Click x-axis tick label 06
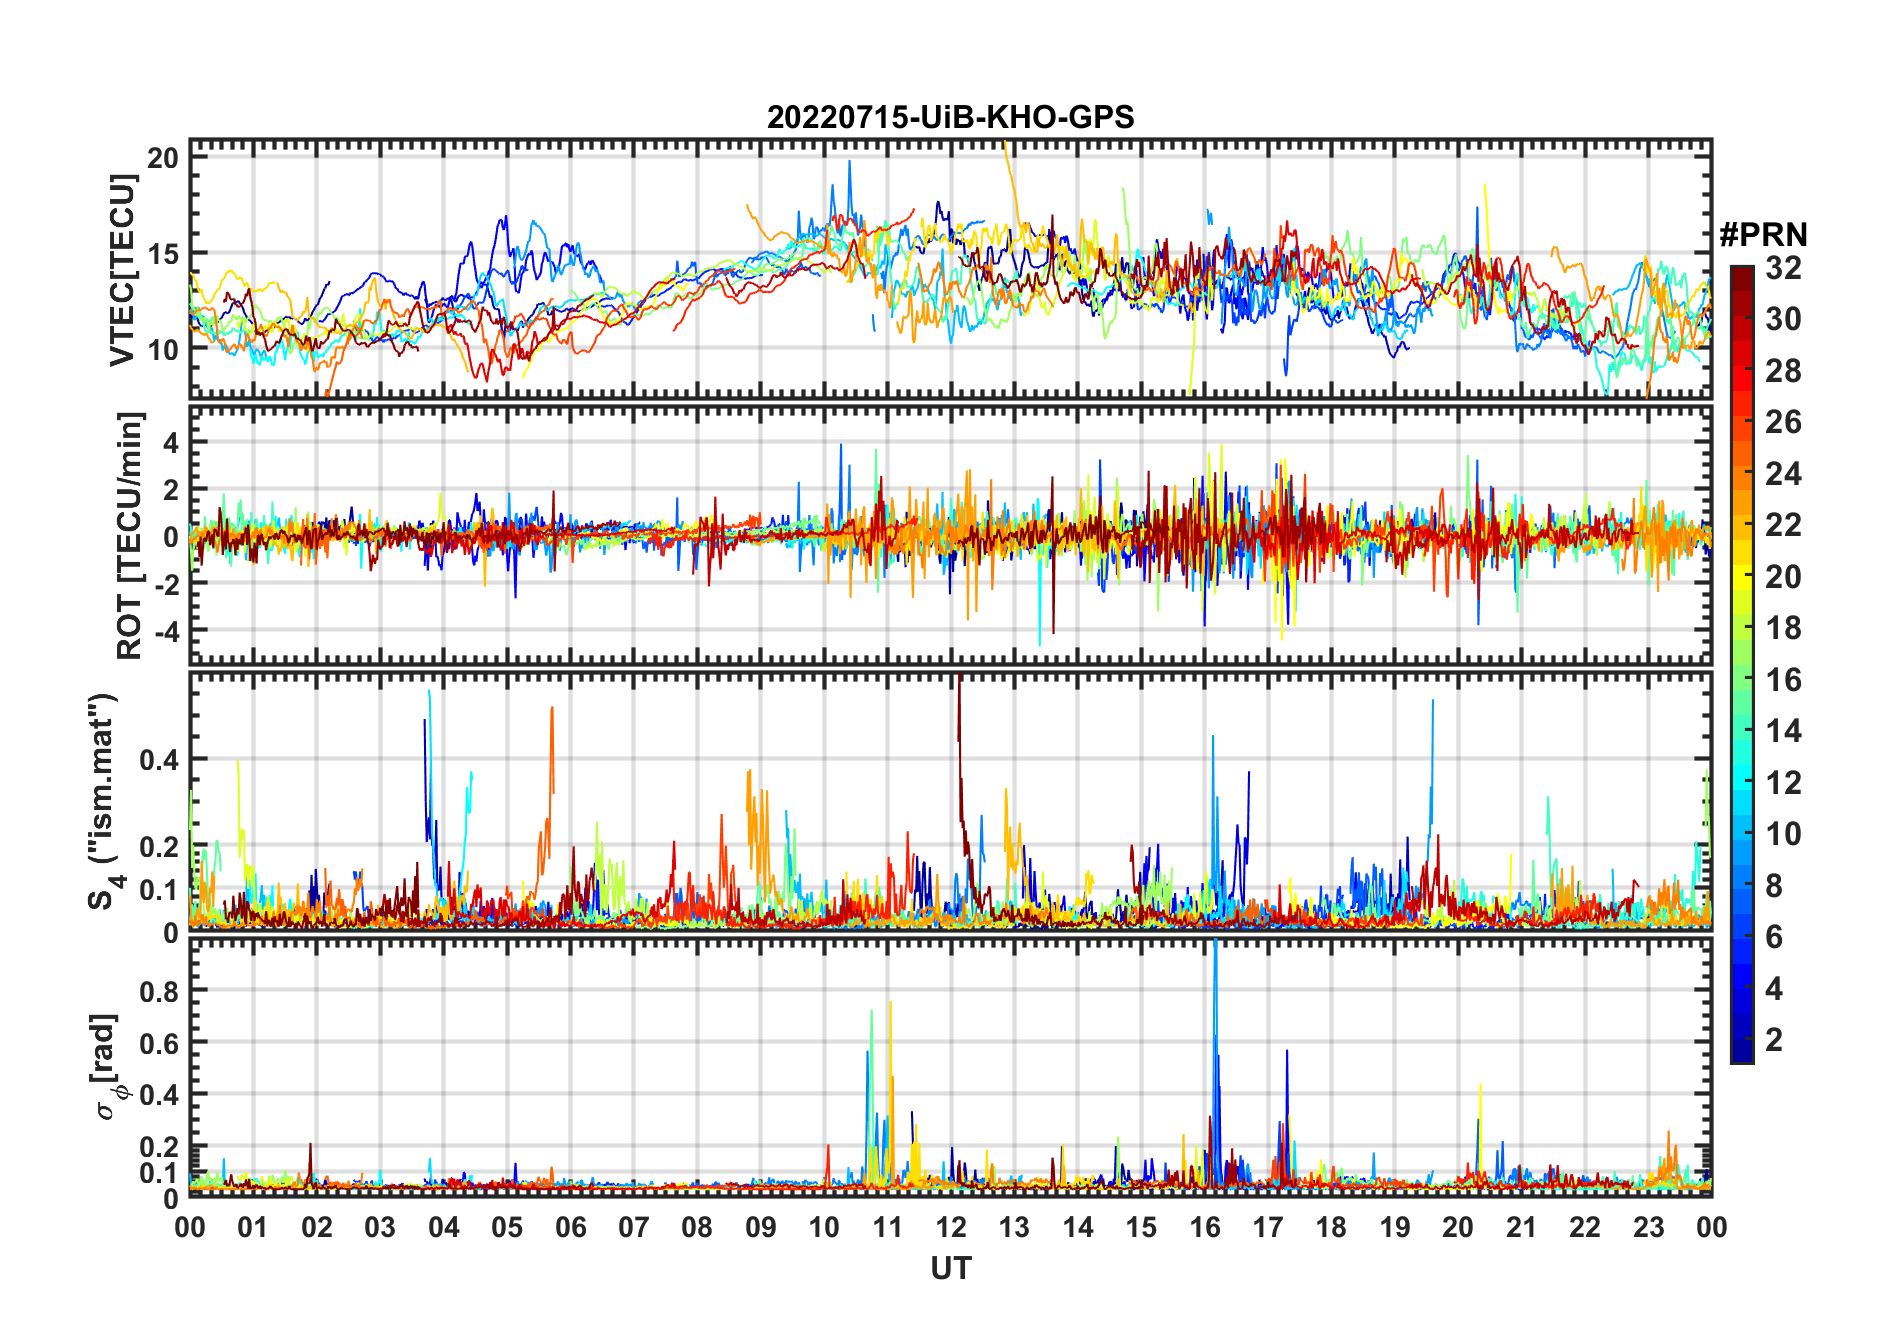This screenshot has width=1902, height=1330. (570, 1227)
